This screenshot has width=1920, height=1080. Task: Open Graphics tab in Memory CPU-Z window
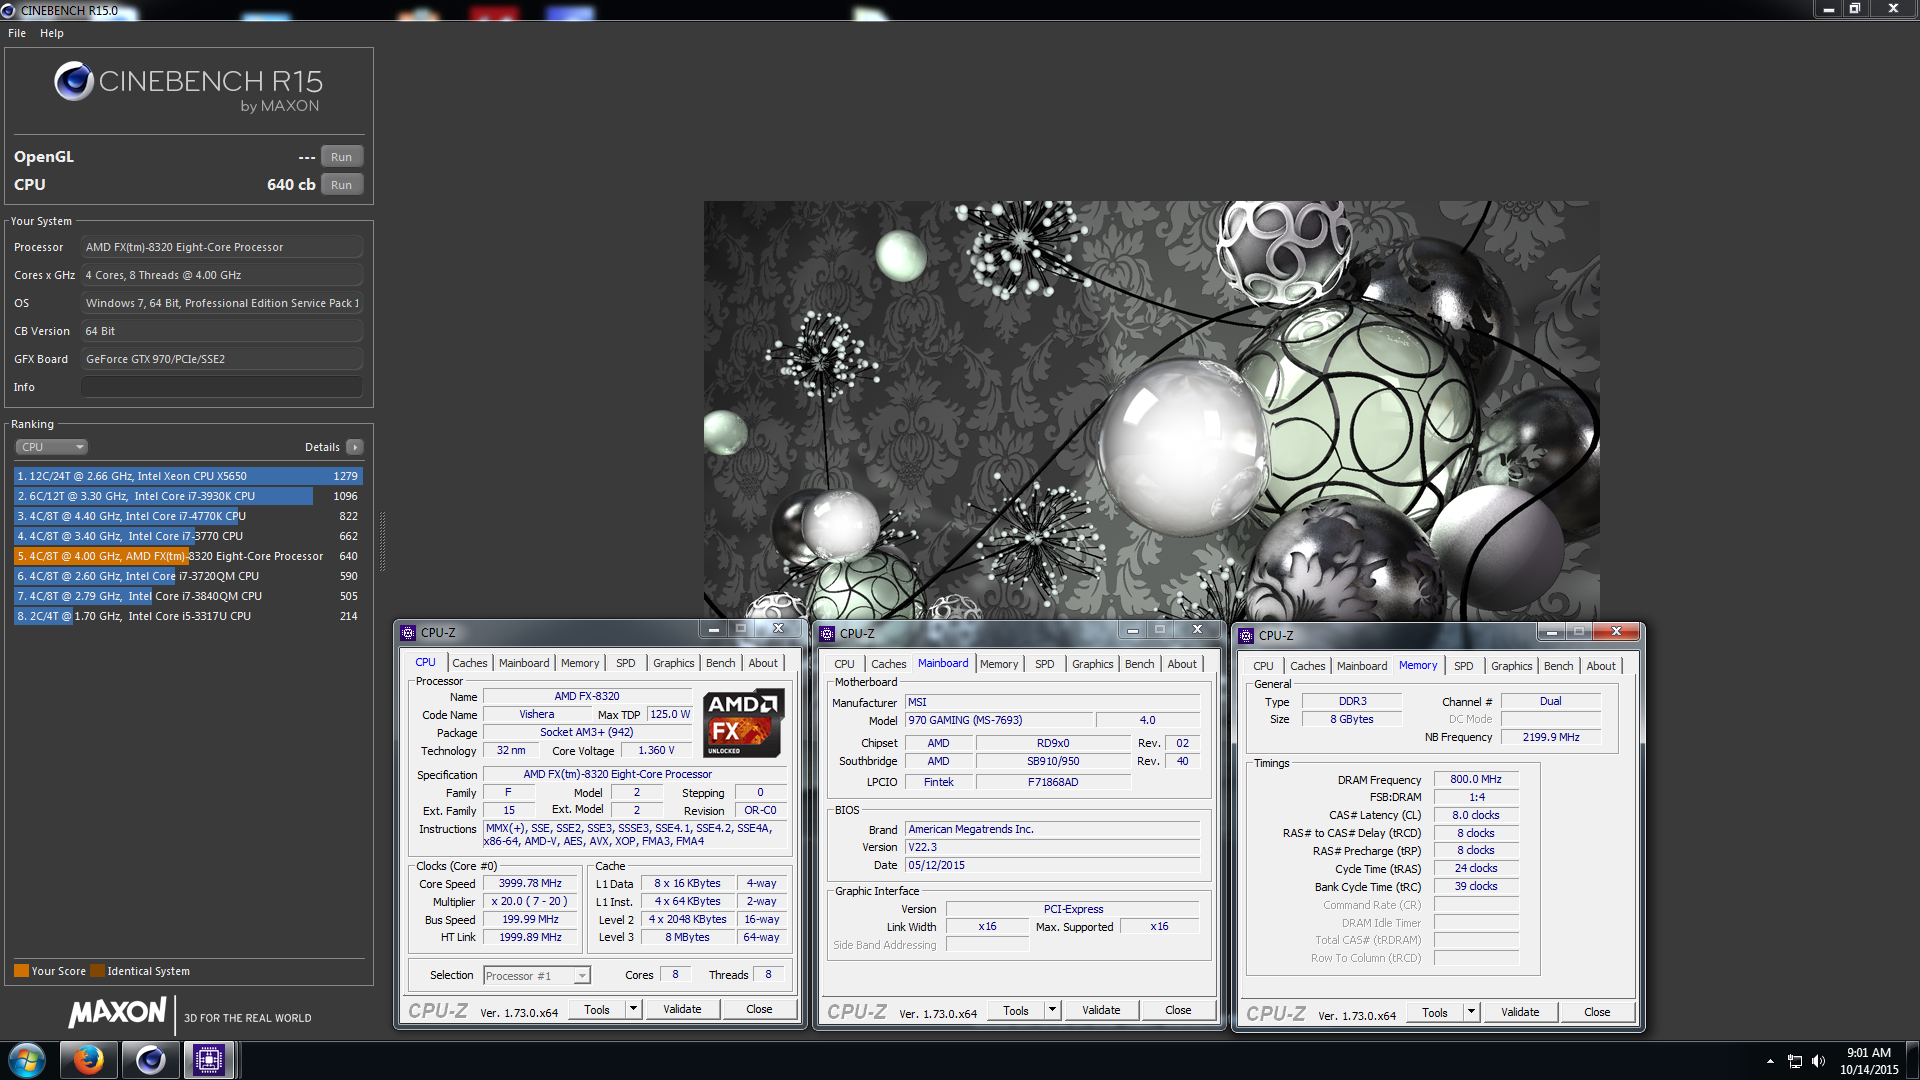(1511, 666)
